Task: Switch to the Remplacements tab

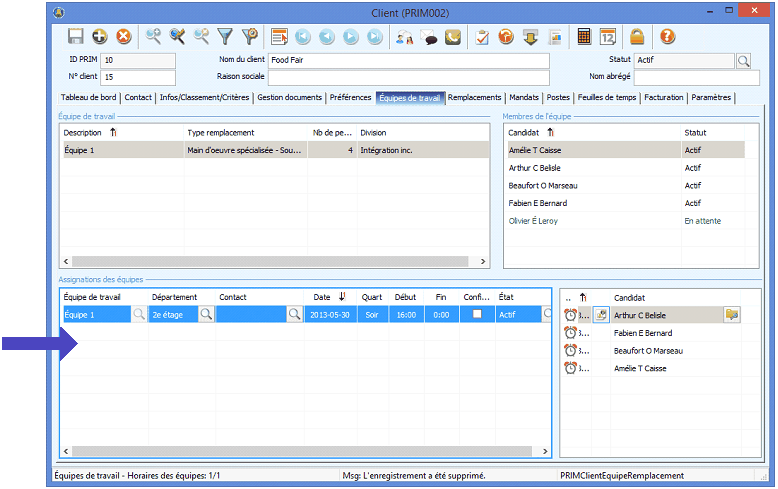Action: click(474, 98)
